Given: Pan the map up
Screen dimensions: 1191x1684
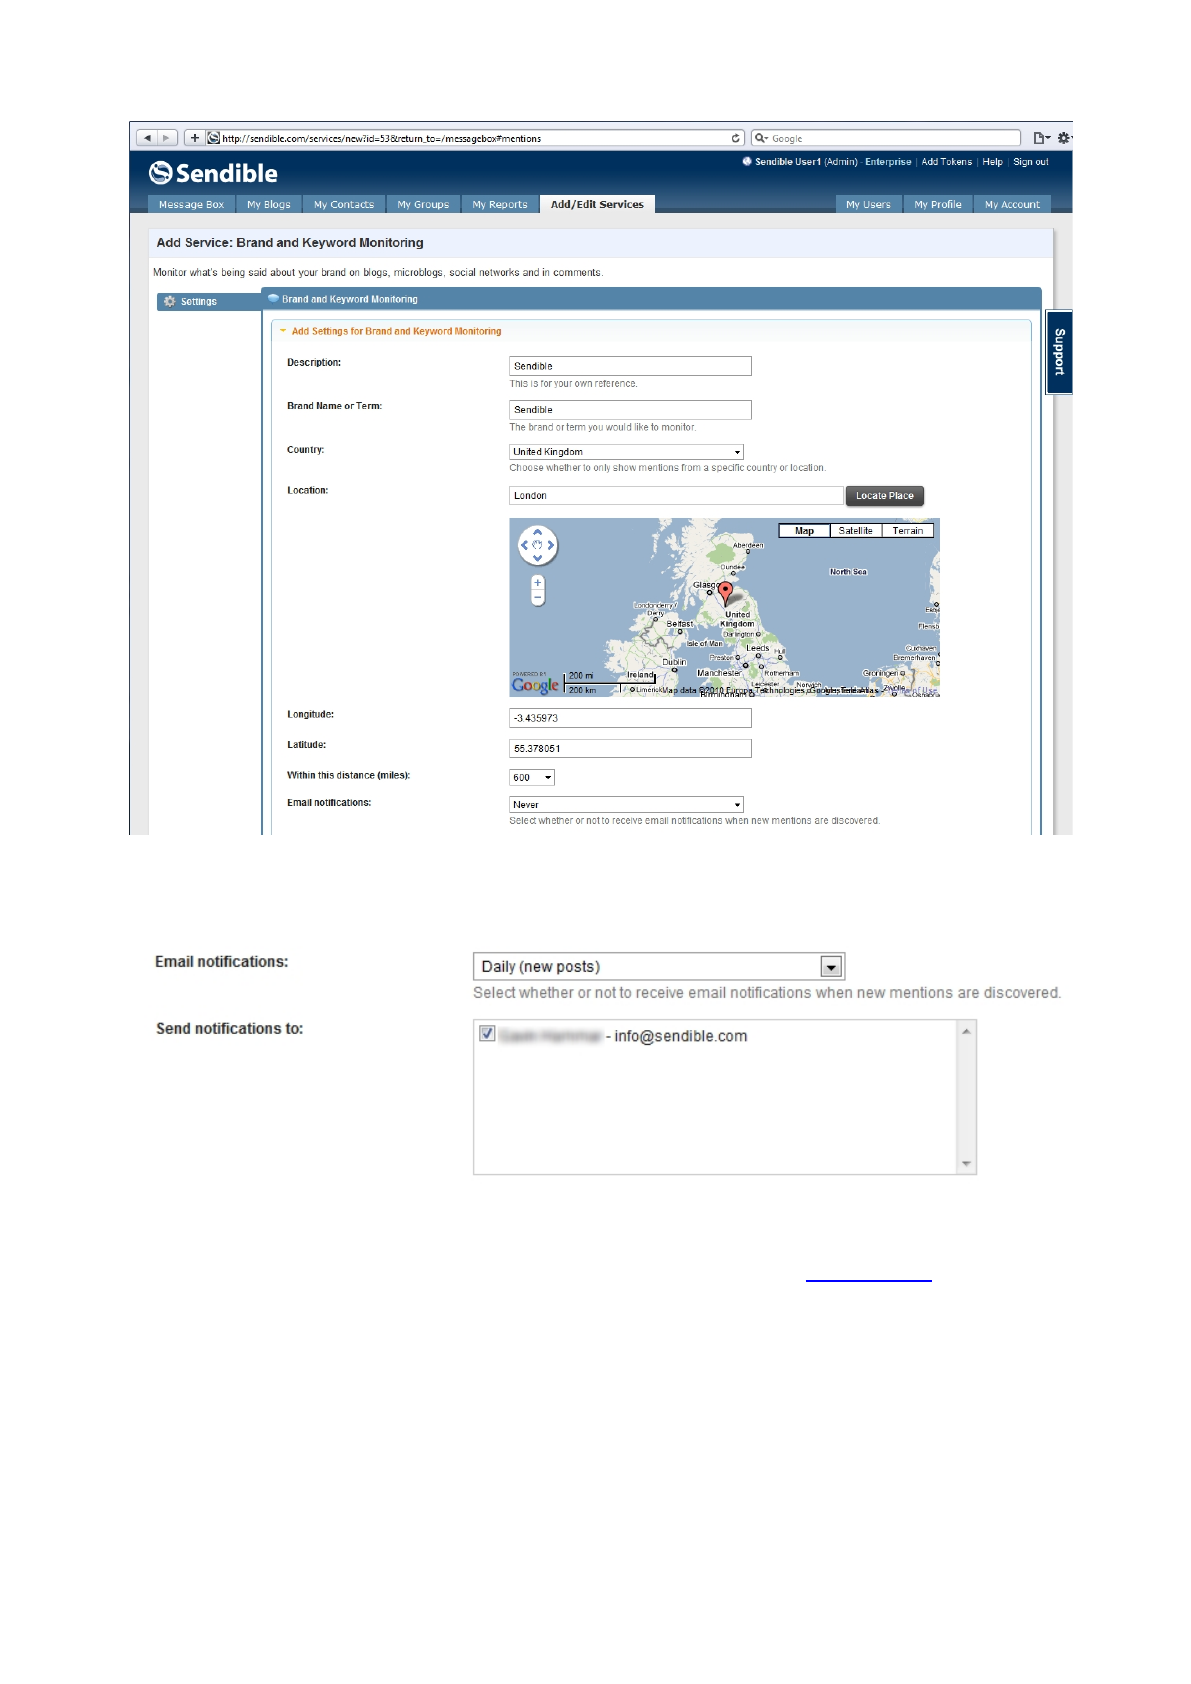Looking at the screenshot, I should click(x=537, y=533).
